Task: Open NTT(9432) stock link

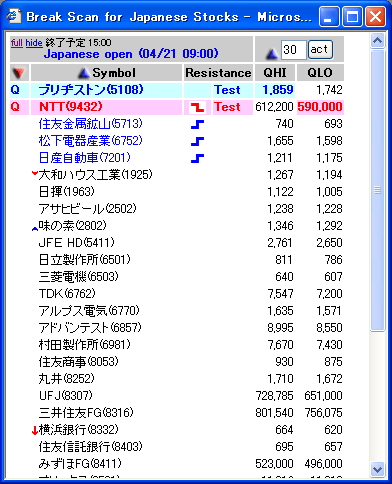Action: coord(71,107)
